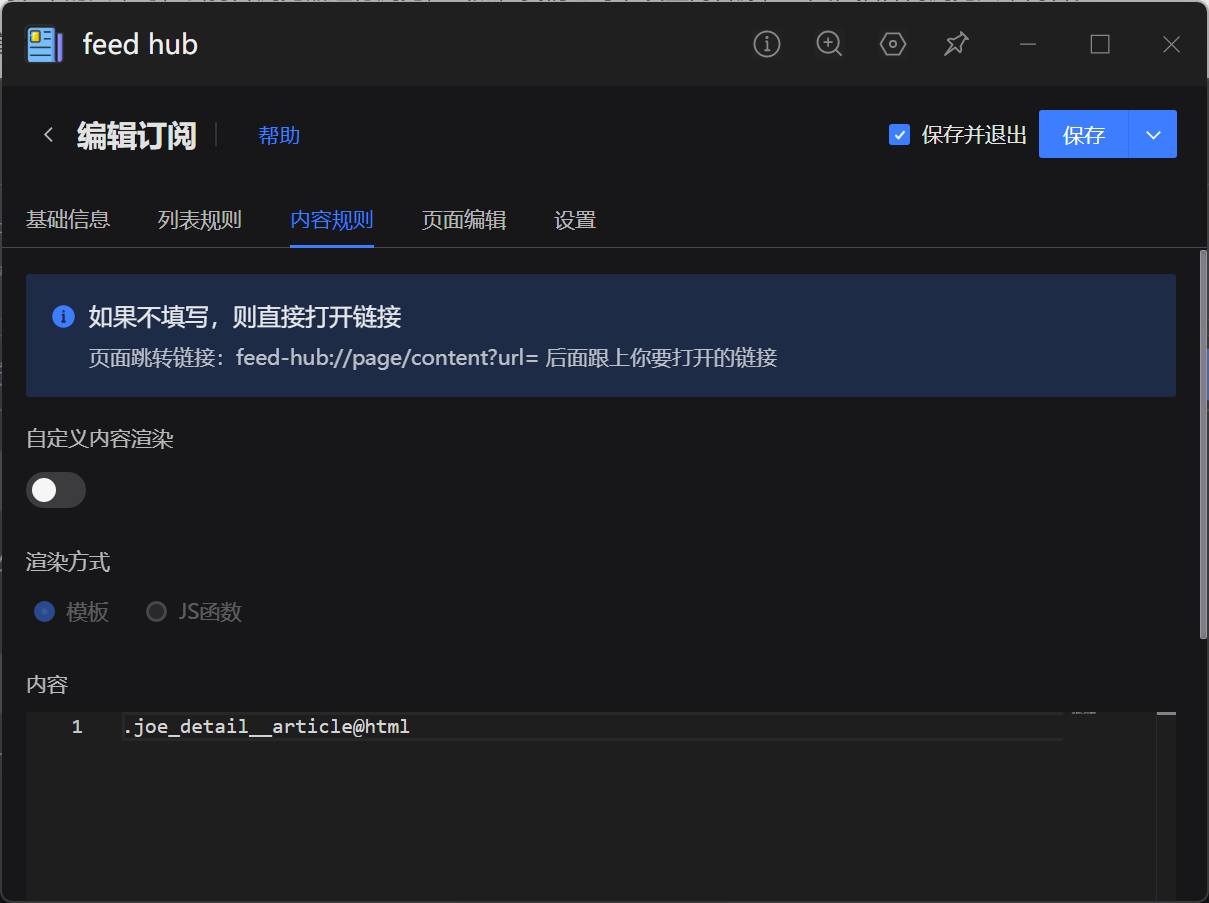1209x903 pixels.
Task: Open the 帮助 link
Action: point(279,135)
